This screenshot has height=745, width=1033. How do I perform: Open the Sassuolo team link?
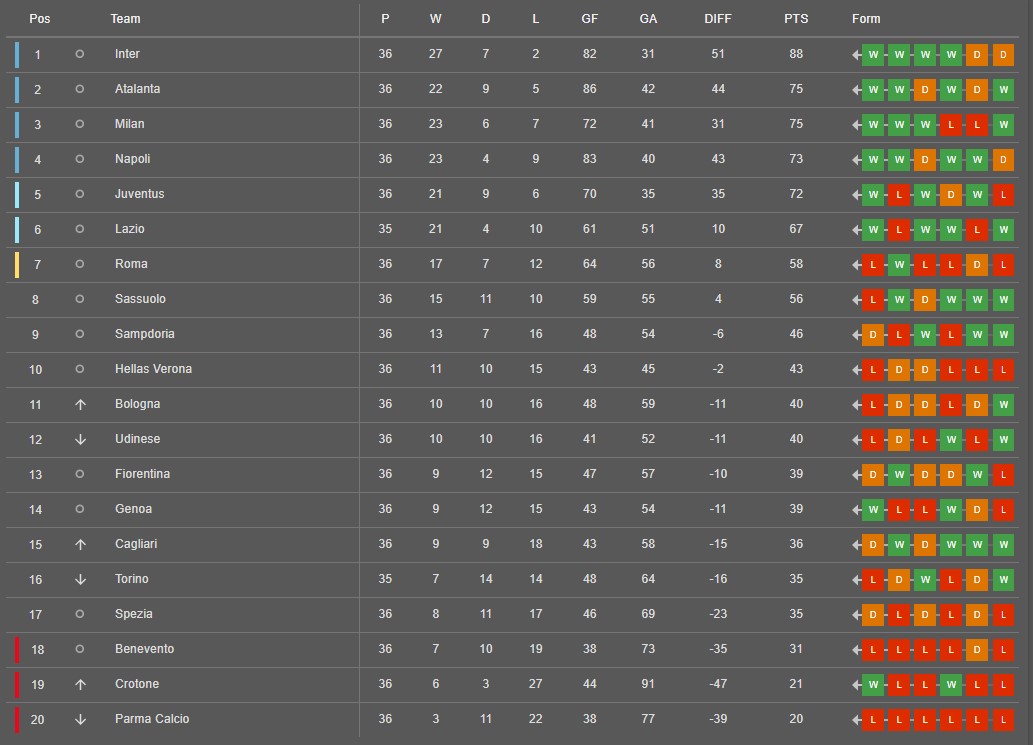140,299
